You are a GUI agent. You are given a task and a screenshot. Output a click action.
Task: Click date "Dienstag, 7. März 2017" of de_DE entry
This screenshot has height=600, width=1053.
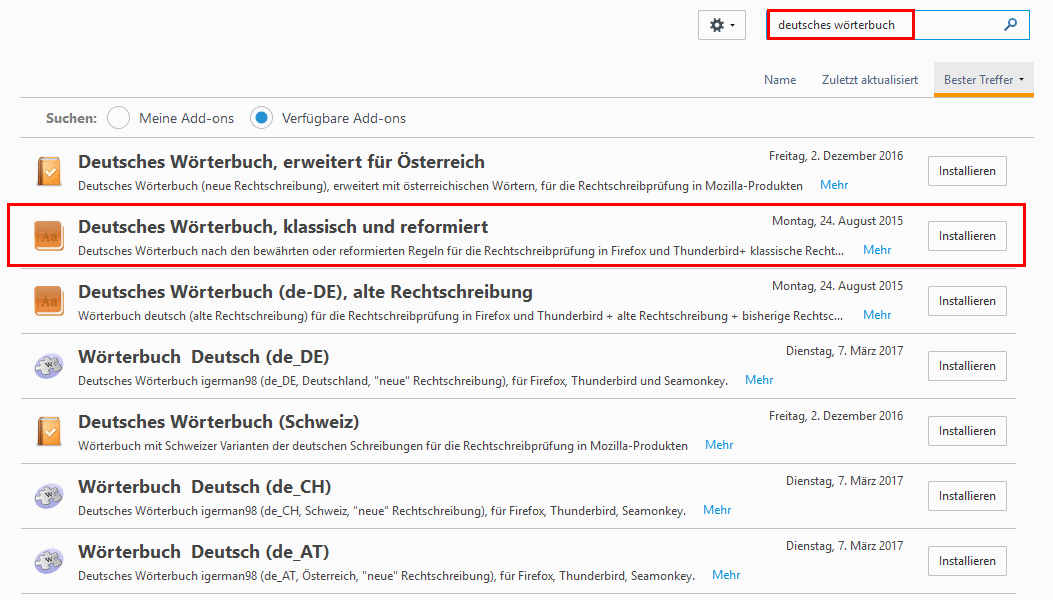(x=845, y=351)
